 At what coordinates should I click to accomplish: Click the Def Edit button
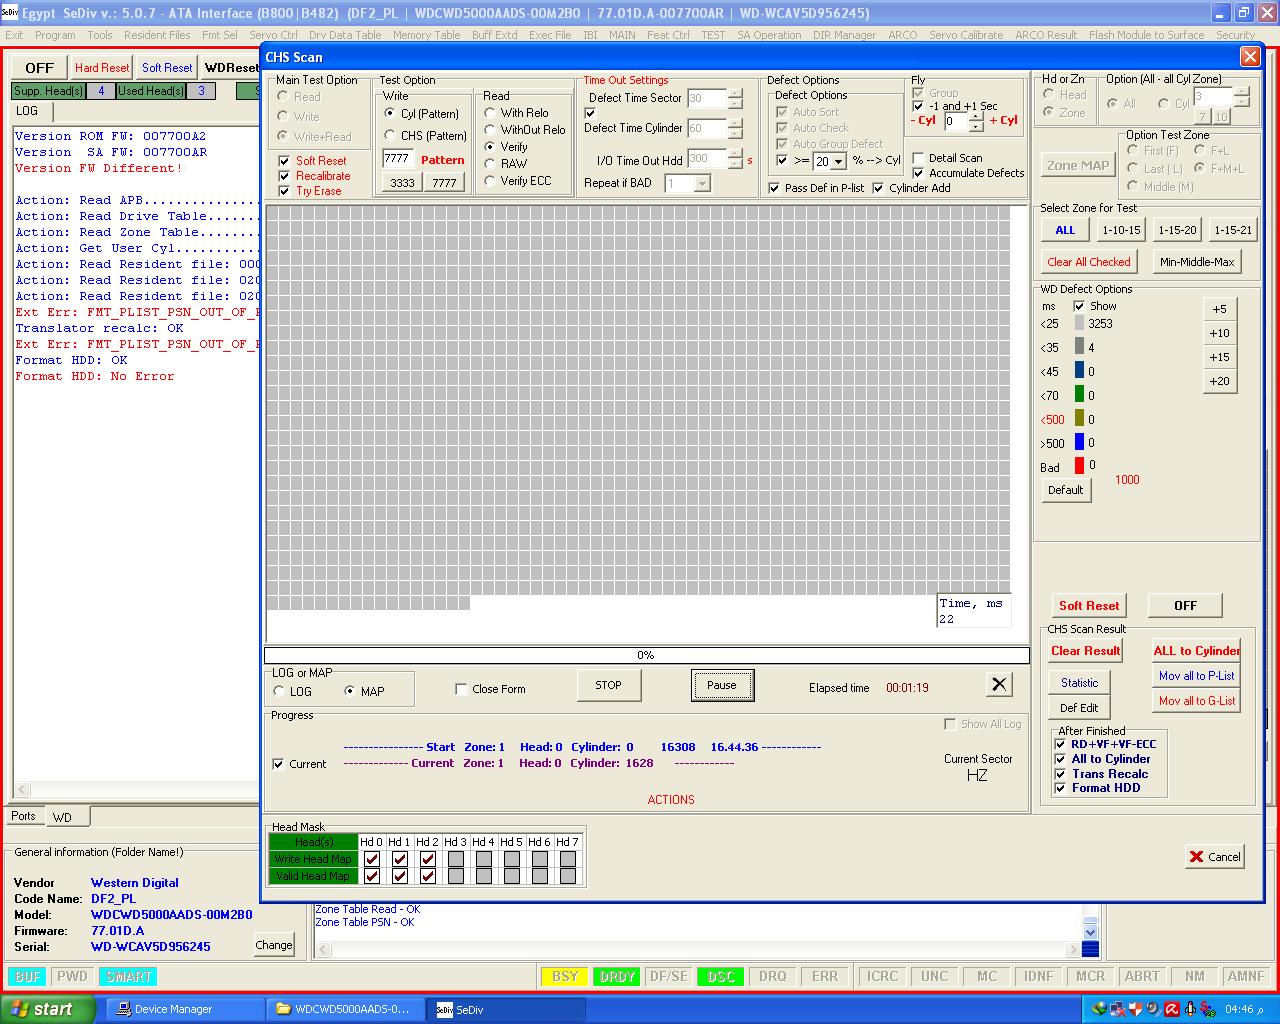coord(1079,708)
